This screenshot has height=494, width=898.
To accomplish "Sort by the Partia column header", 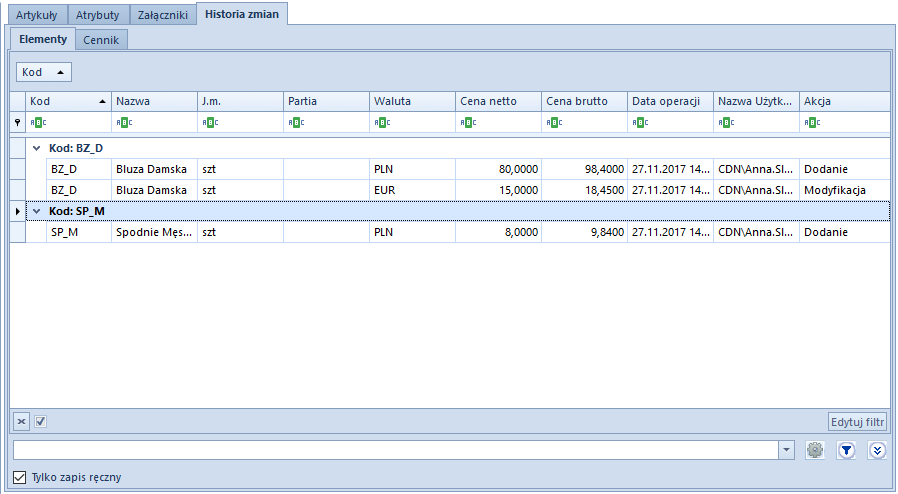I will click(x=326, y=101).
